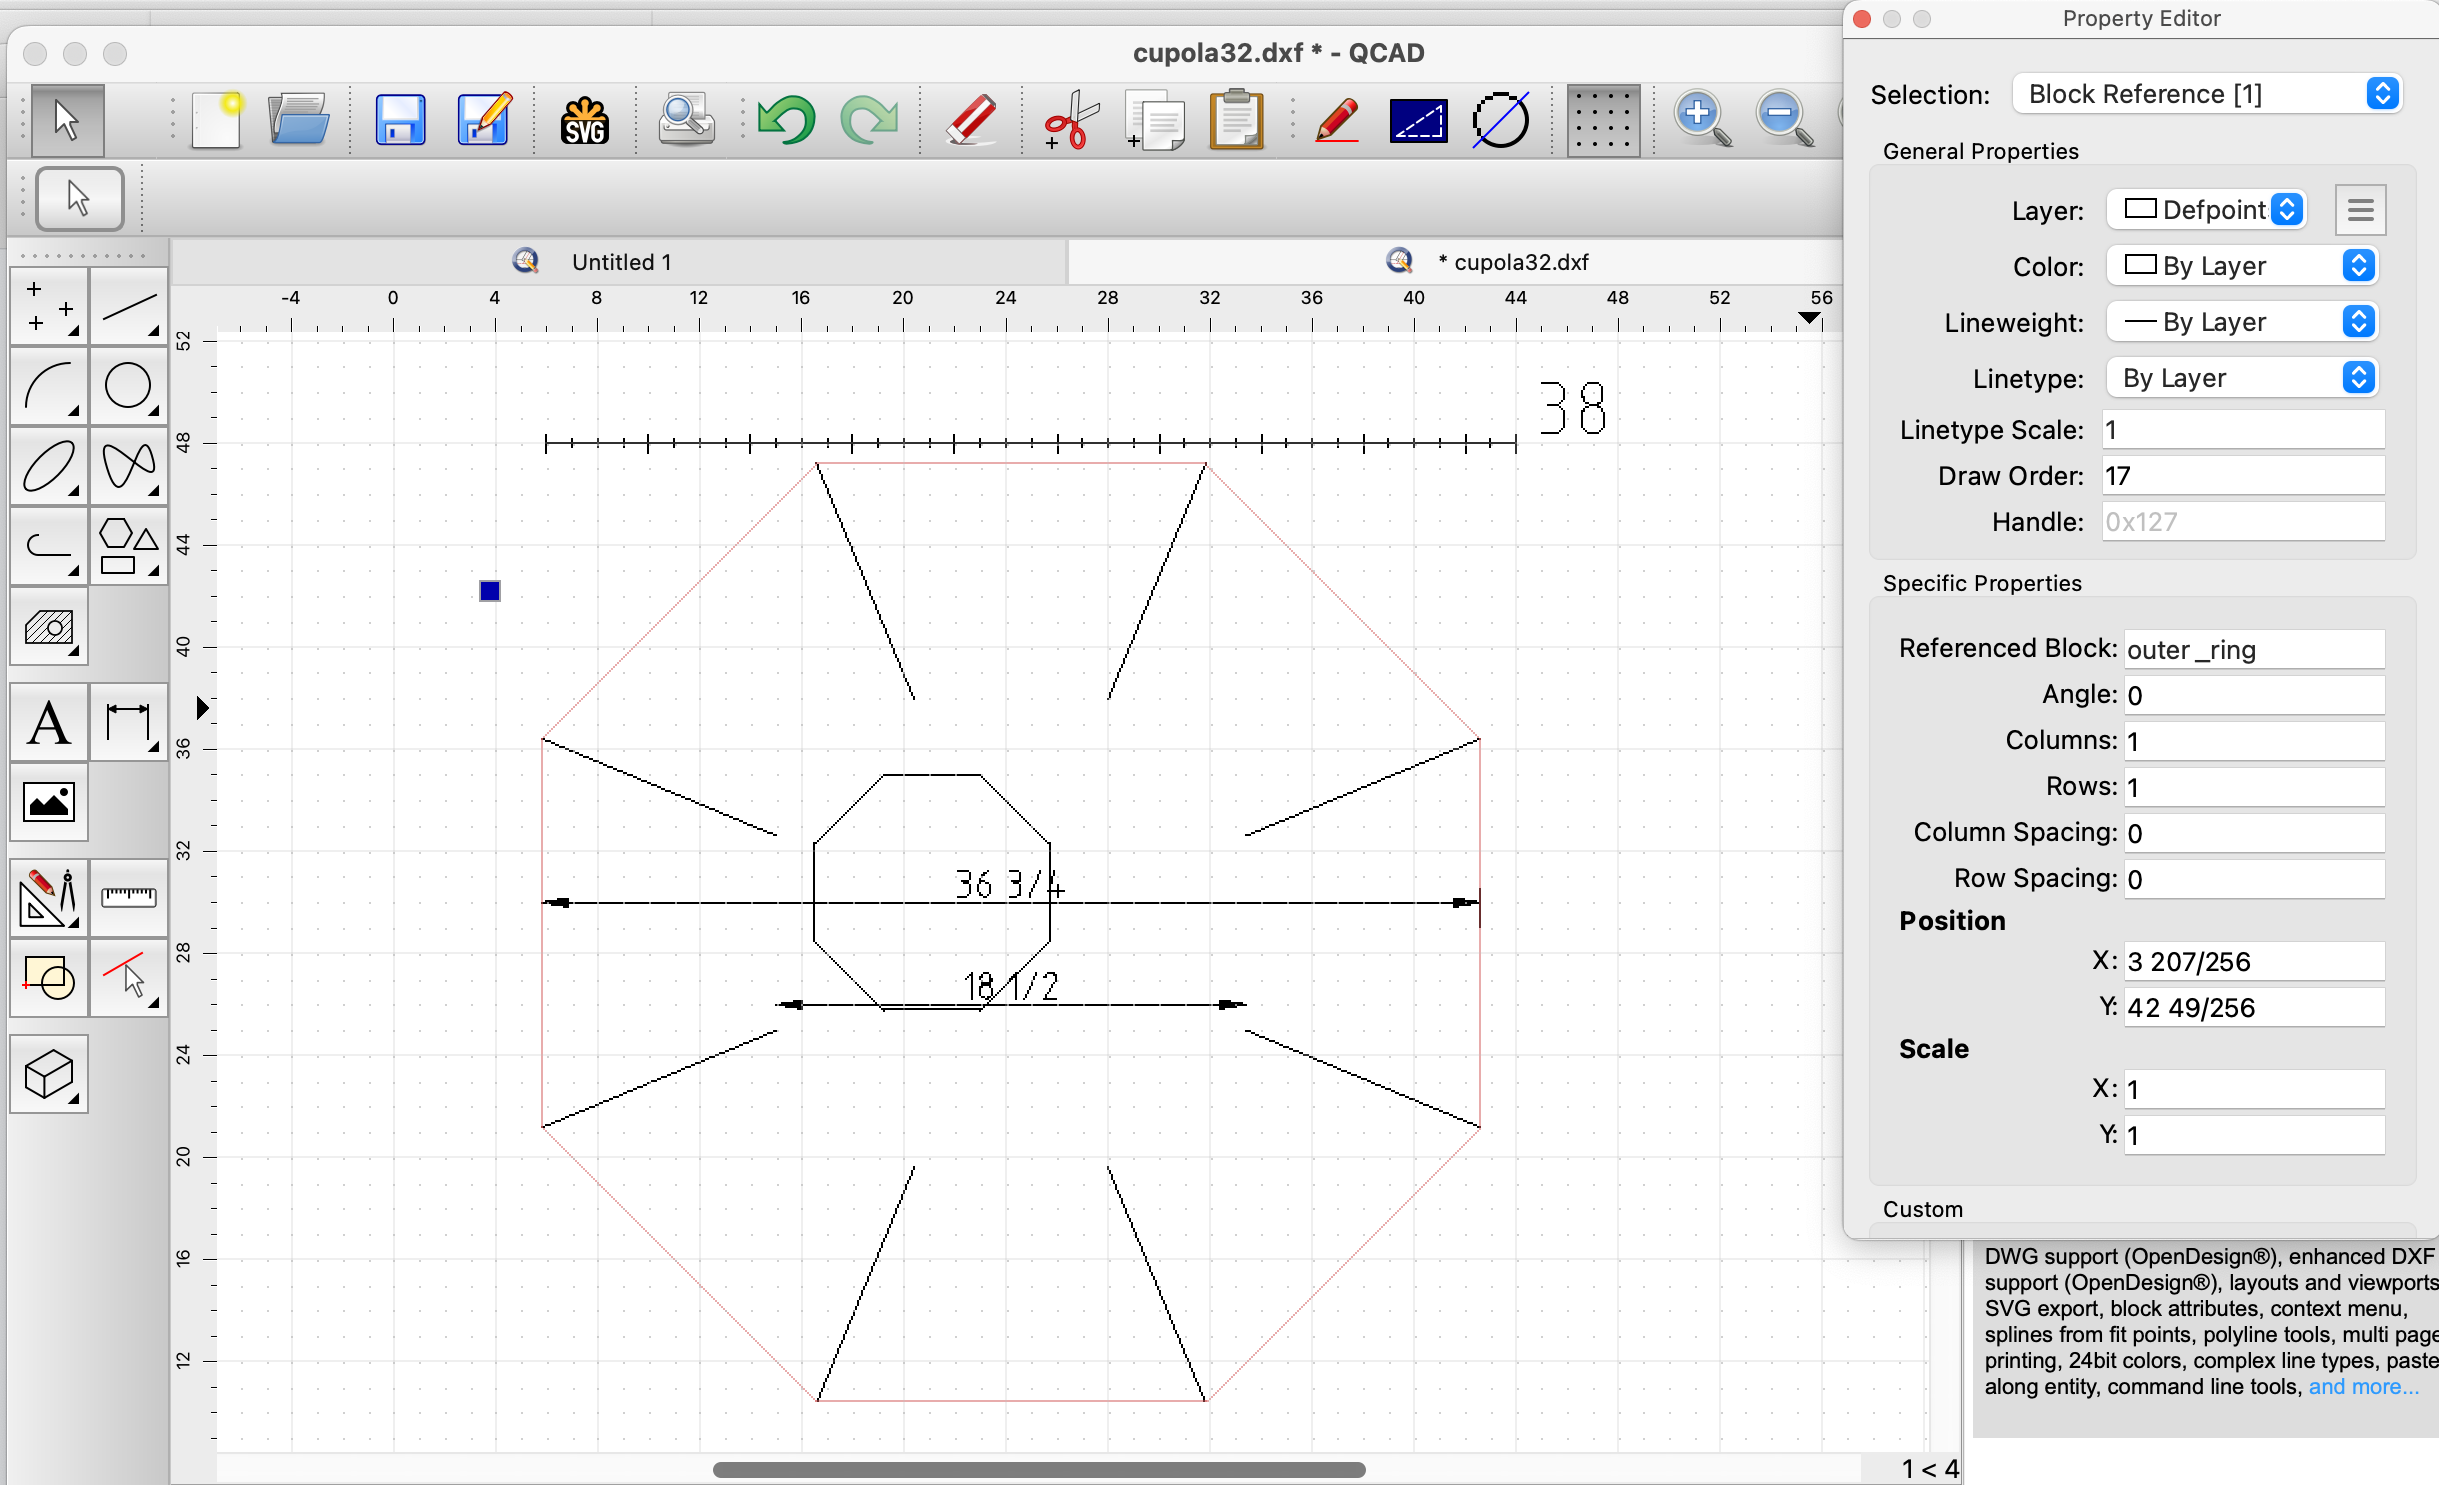Switch to the Untitled 1 tab
The height and width of the screenshot is (1485, 2439).
[620, 262]
